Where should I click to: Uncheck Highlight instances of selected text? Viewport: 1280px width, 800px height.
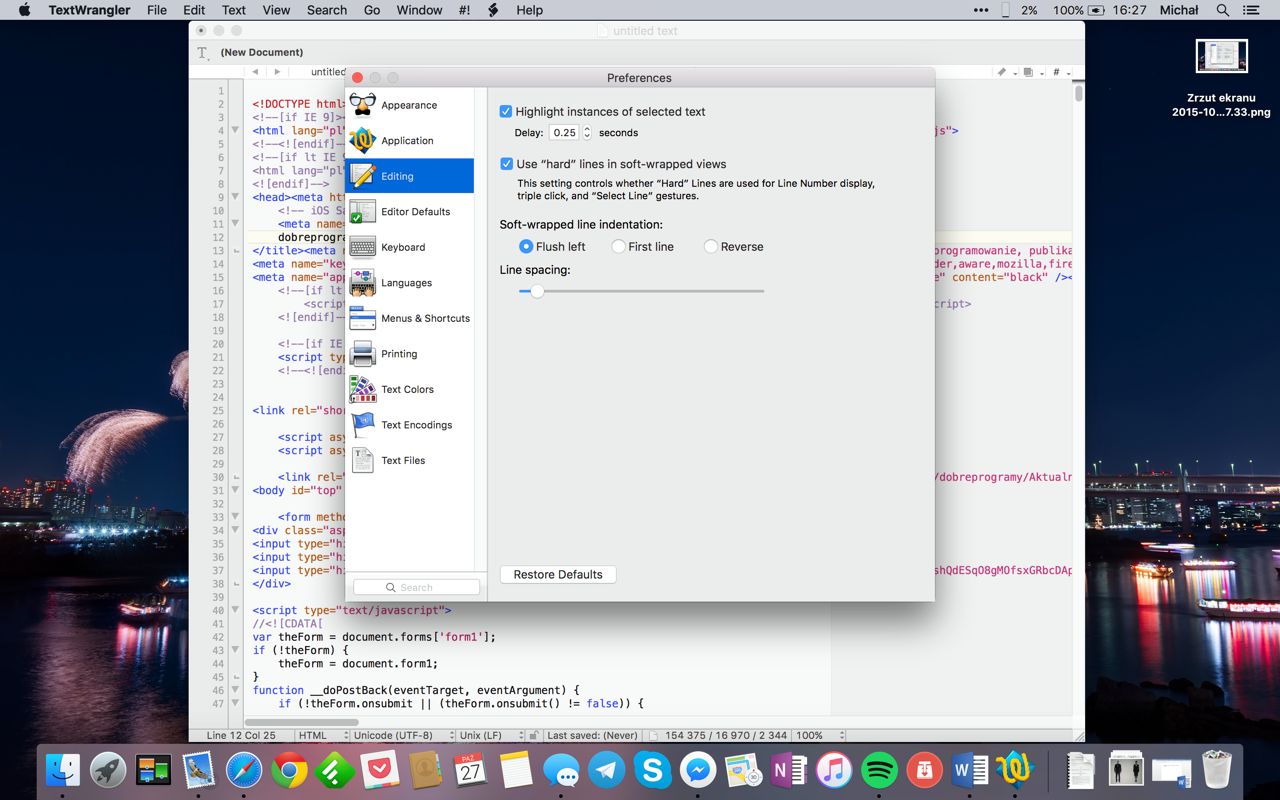[506, 112]
